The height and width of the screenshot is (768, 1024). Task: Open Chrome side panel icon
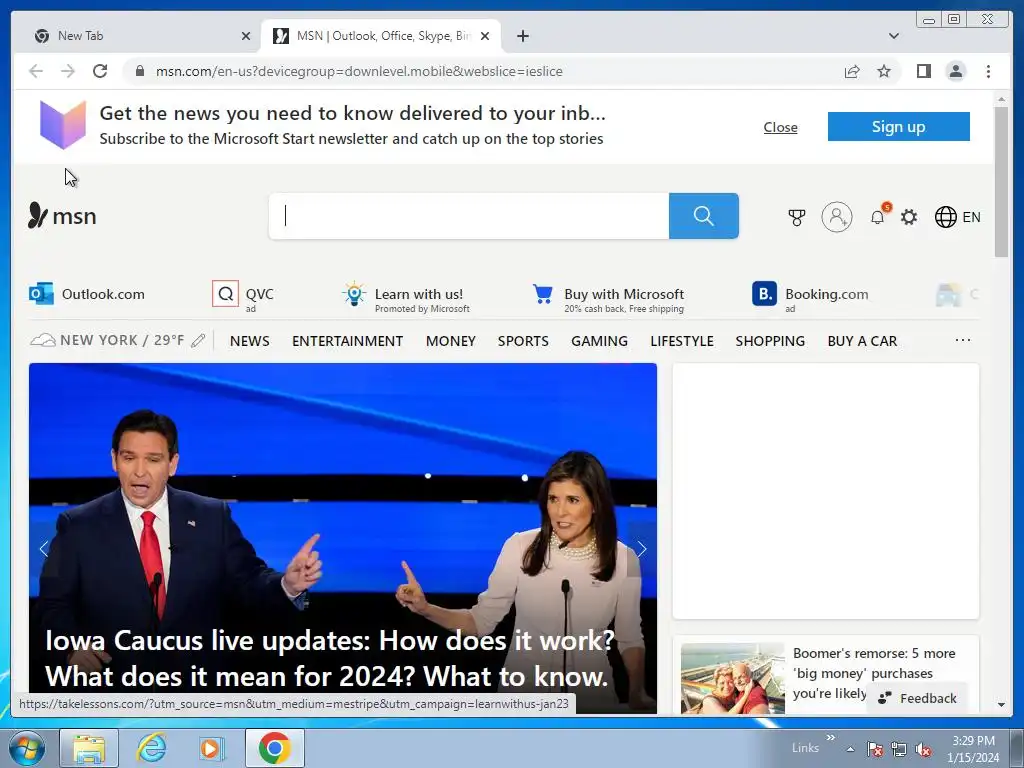[923, 71]
